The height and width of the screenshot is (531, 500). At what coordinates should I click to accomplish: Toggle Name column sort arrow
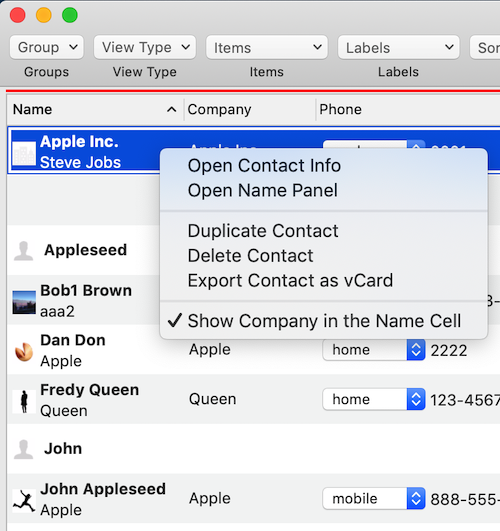[x=171, y=109]
